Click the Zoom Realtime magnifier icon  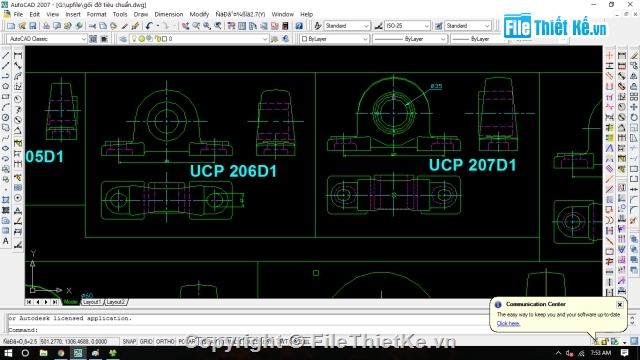[x=196, y=26]
